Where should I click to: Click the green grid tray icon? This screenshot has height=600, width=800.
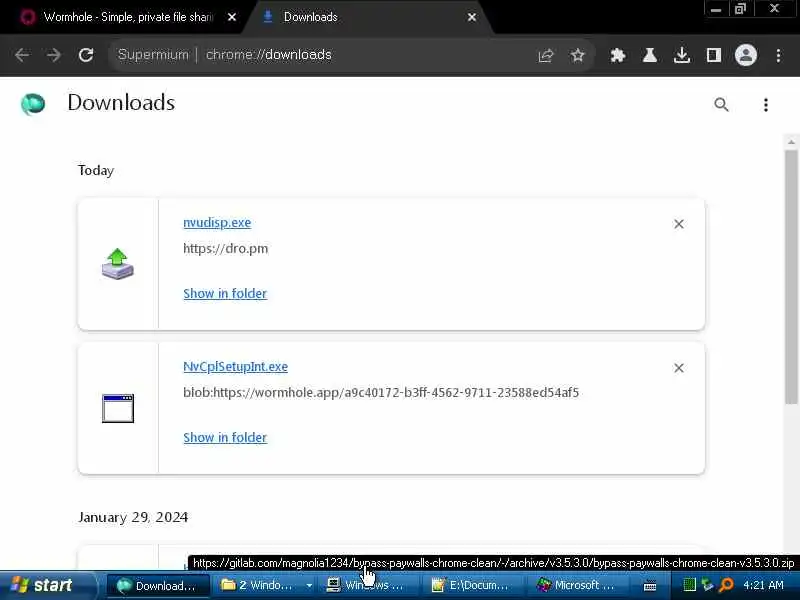689,585
